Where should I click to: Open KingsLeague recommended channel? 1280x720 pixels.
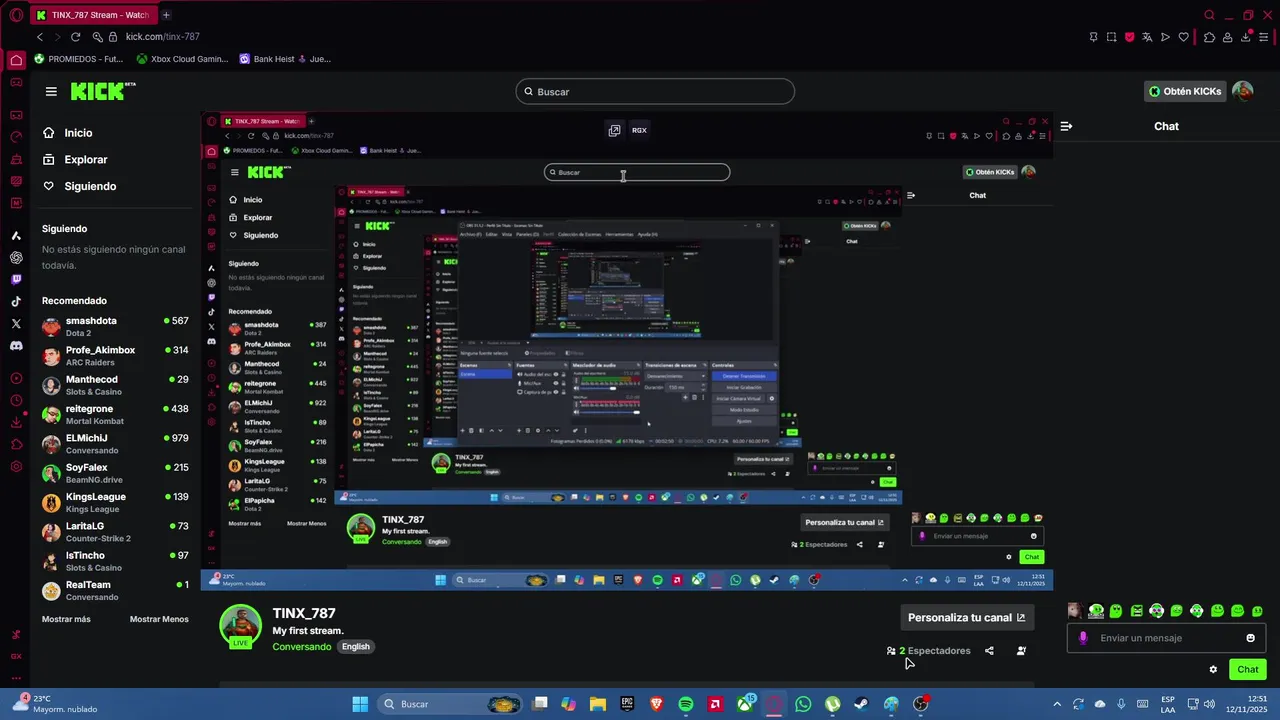point(115,502)
